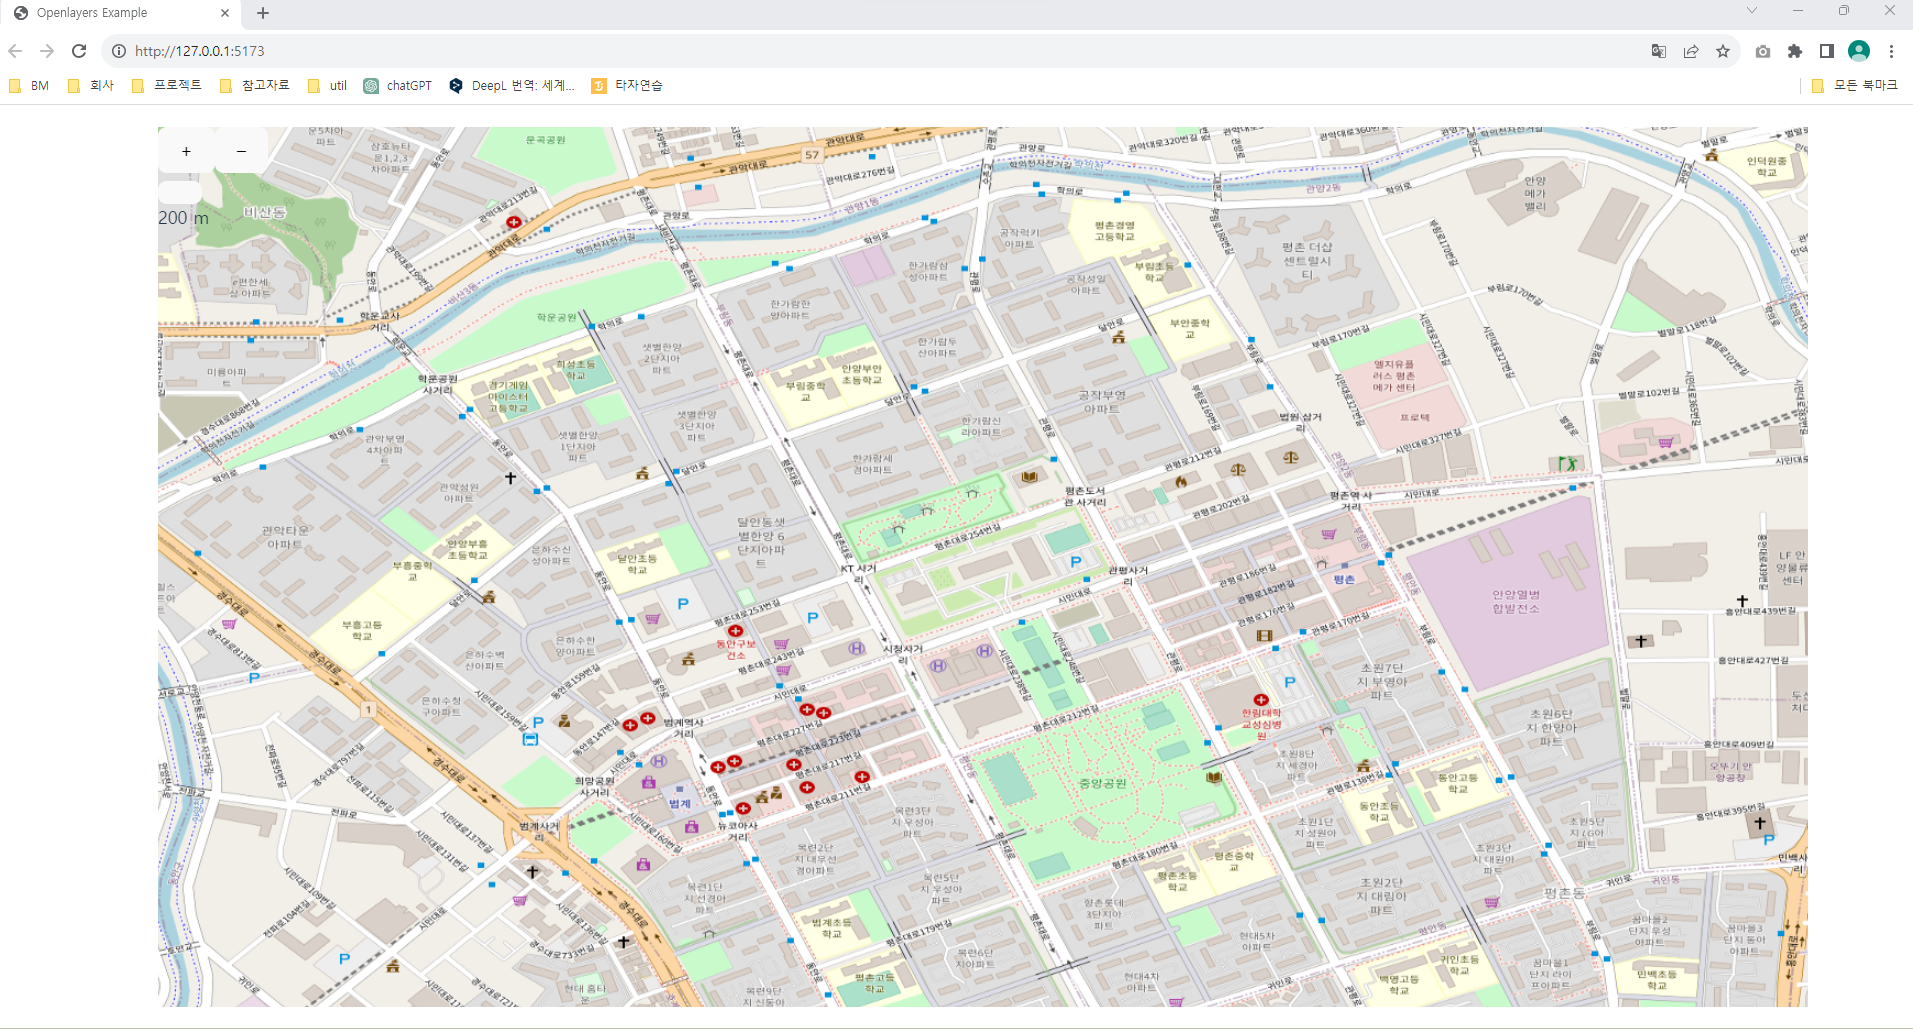Image resolution: width=1913 pixels, height=1029 pixels.
Task: Open the chatGPT bookmark
Action: pos(398,86)
